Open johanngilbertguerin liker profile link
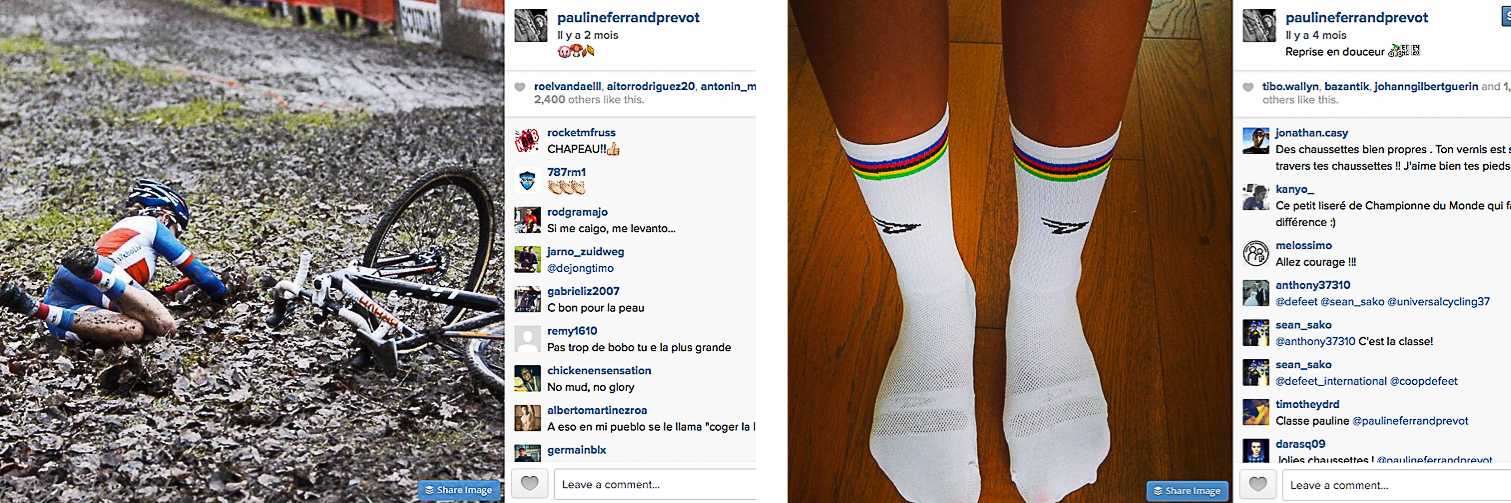This screenshot has width=1511, height=503. click(1426, 86)
